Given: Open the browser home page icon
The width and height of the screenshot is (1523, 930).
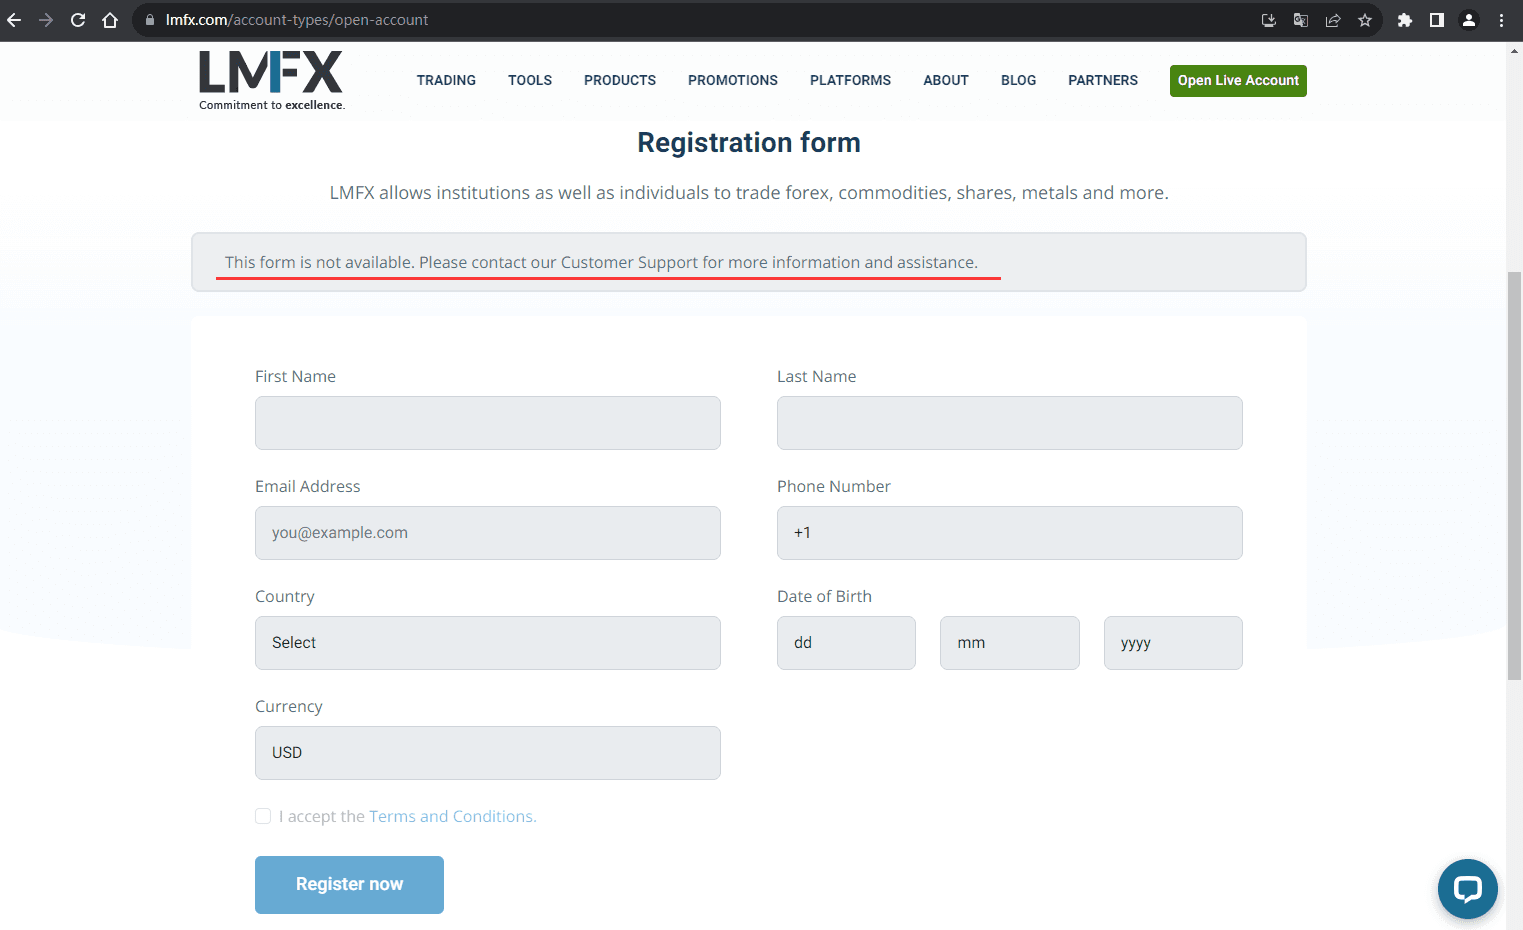Looking at the screenshot, I should click(x=110, y=20).
